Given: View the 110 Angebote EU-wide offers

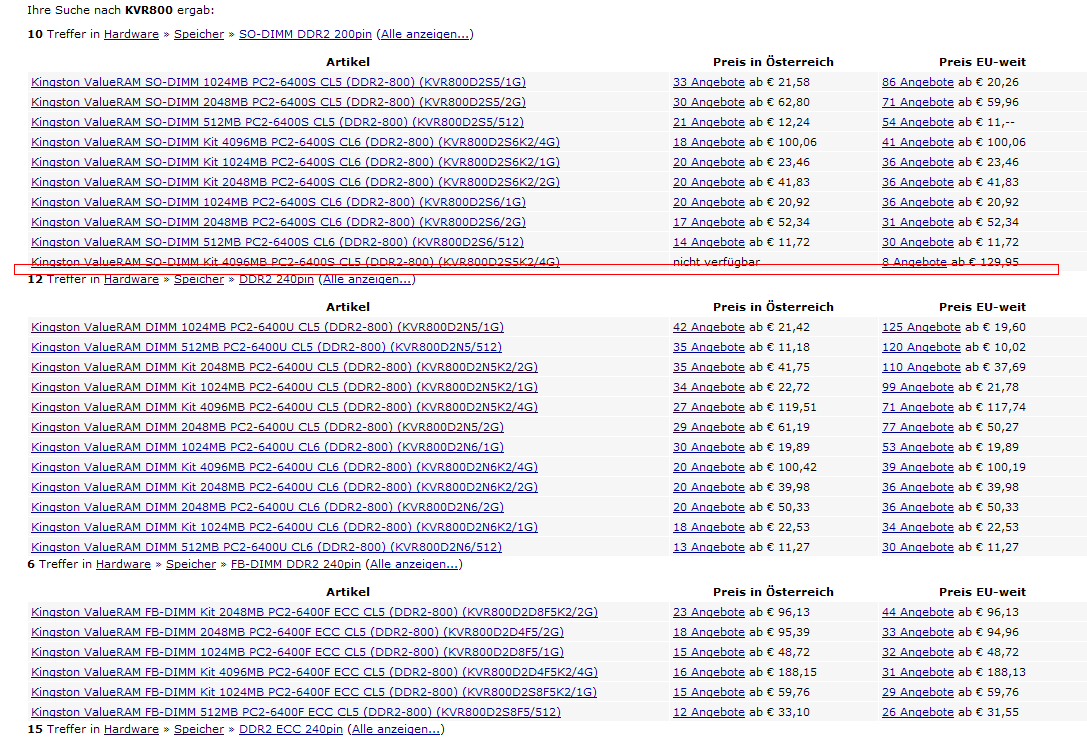Looking at the screenshot, I should [921, 368].
